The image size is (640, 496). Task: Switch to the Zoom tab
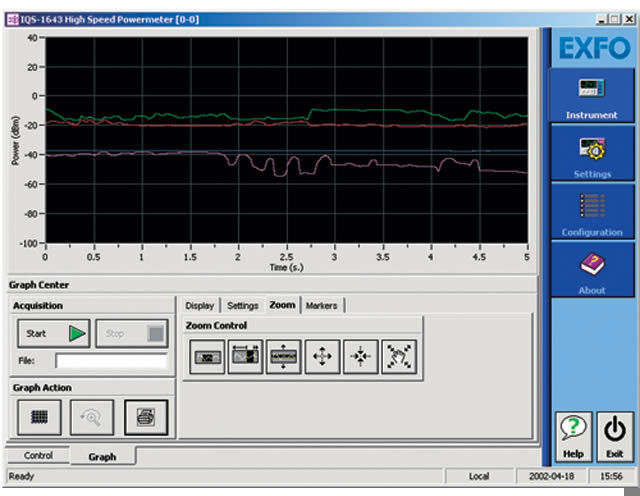pyautogui.click(x=282, y=305)
